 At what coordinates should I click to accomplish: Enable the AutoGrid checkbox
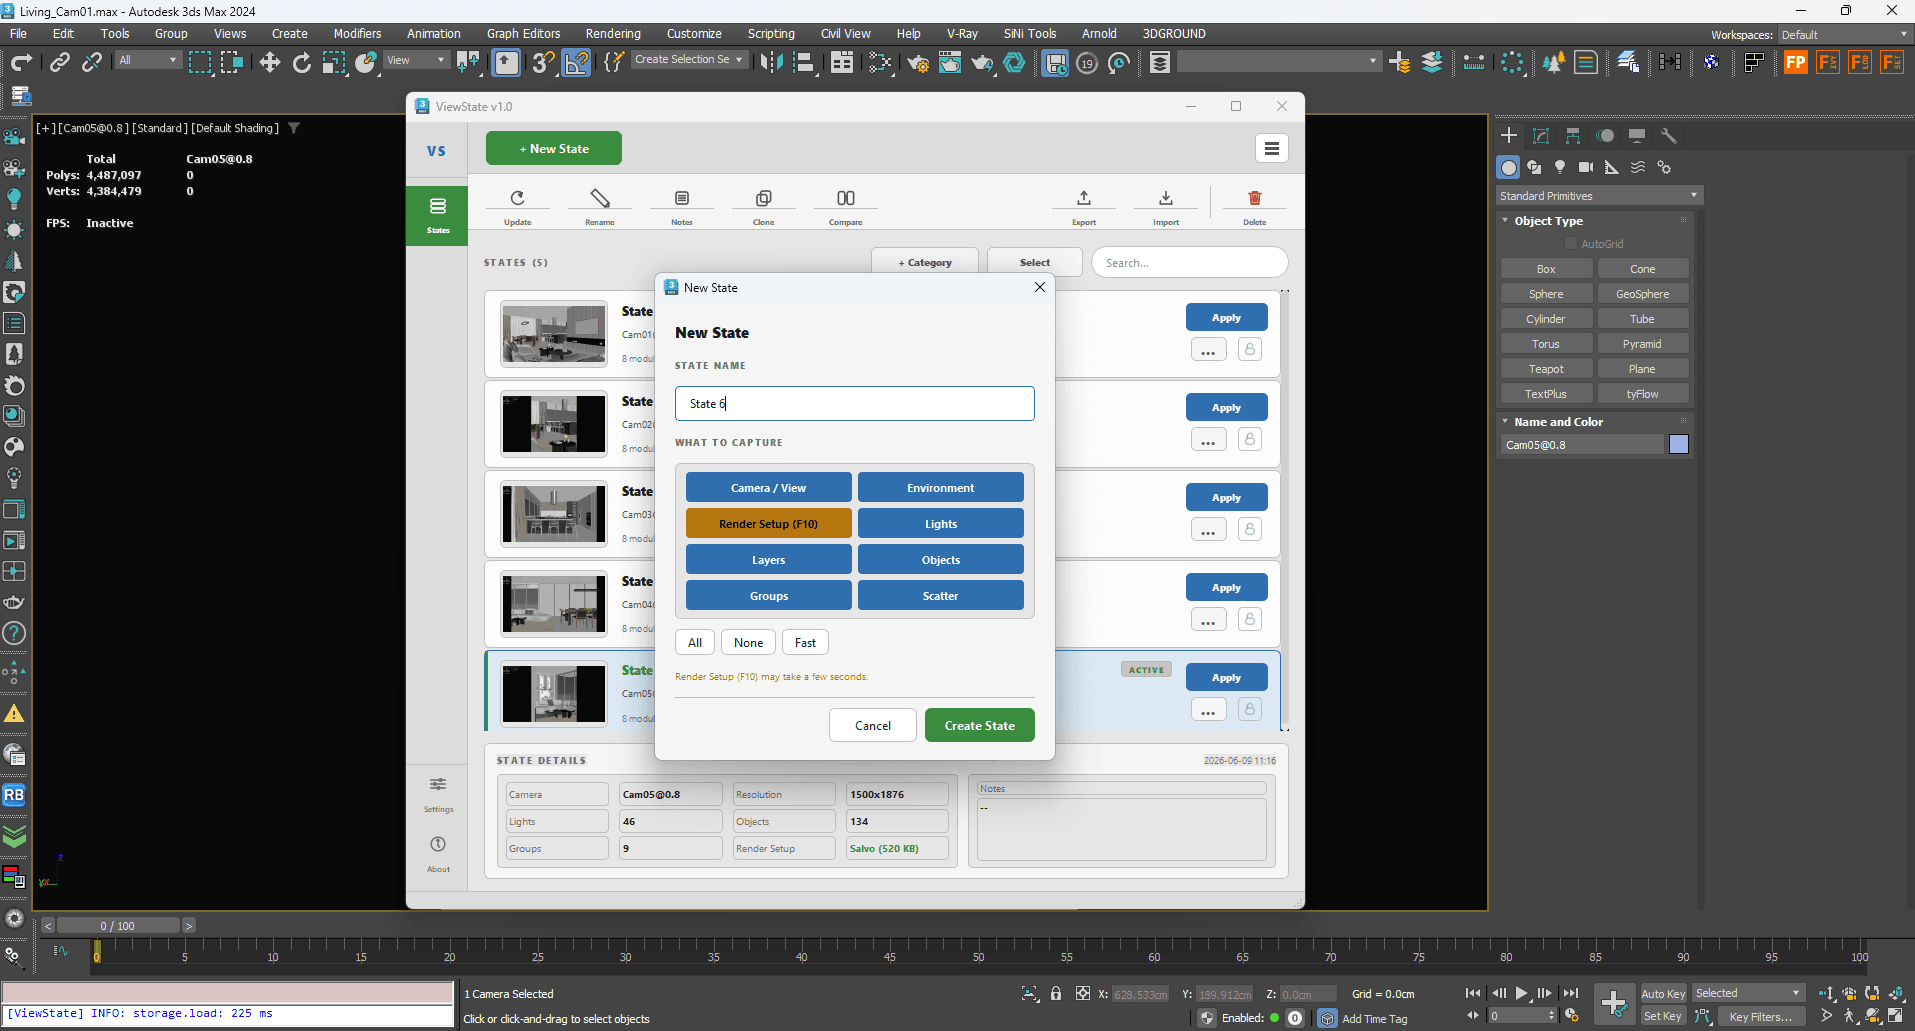click(x=1570, y=244)
